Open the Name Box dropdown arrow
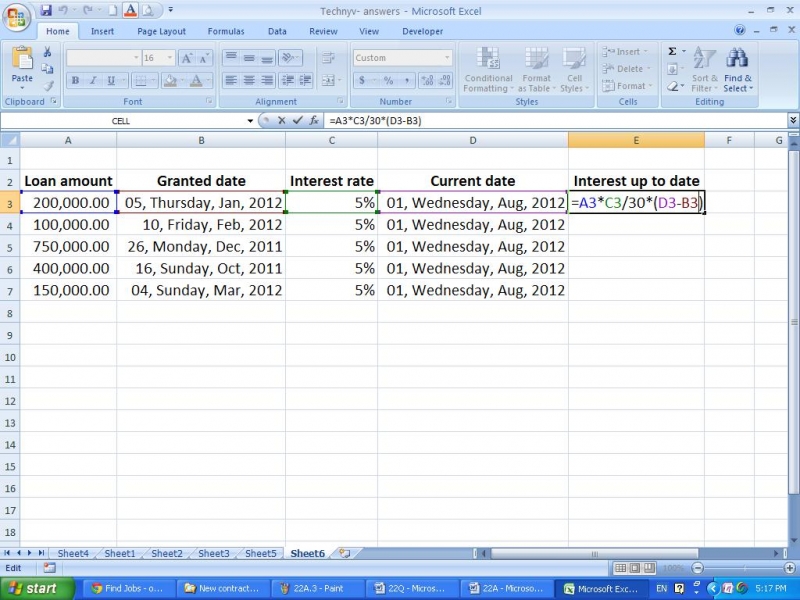Viewport: 800px width, 600px height. [x=250, y=121]
